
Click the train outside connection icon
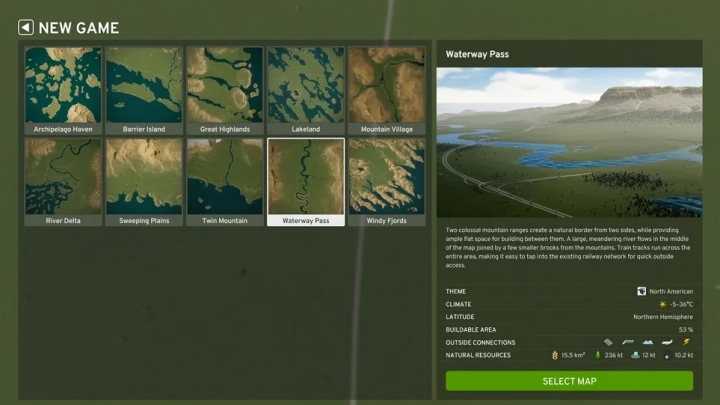(628, 342)
